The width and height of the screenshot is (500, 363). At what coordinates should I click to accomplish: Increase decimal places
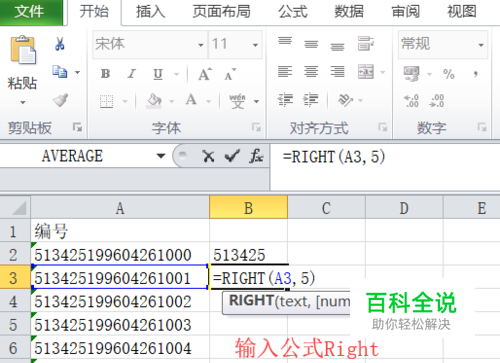(411, 101)
